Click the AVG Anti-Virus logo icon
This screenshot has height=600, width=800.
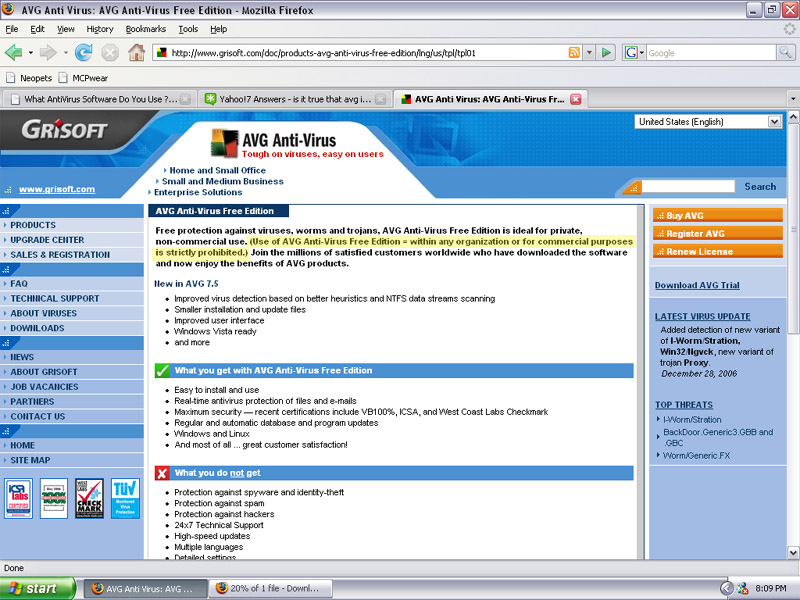coord(224,143)
